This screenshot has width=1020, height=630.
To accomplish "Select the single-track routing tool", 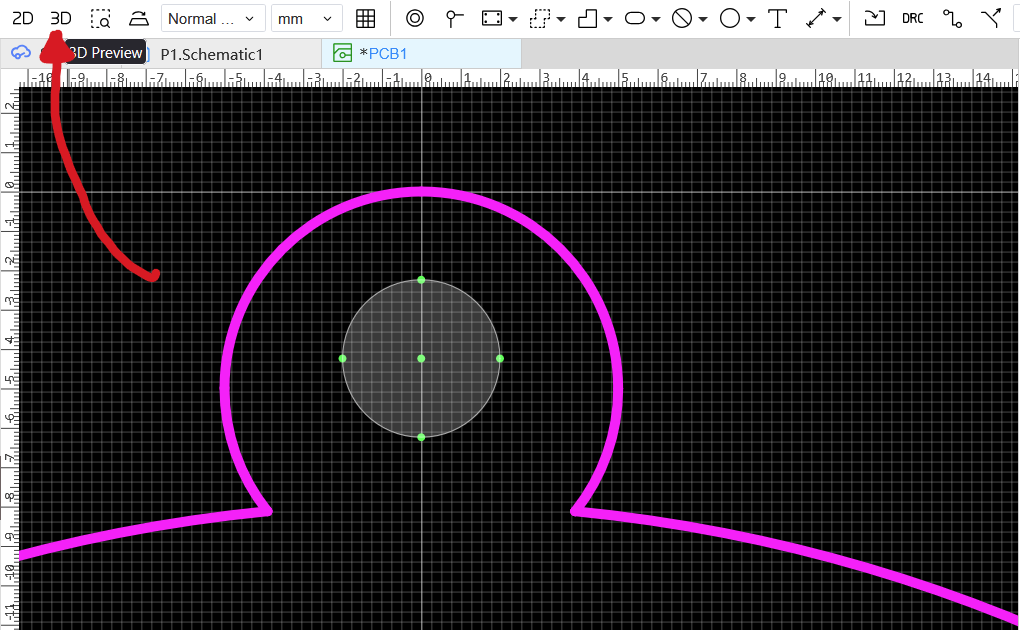I will pyautogui.click(x=952, y=18).
